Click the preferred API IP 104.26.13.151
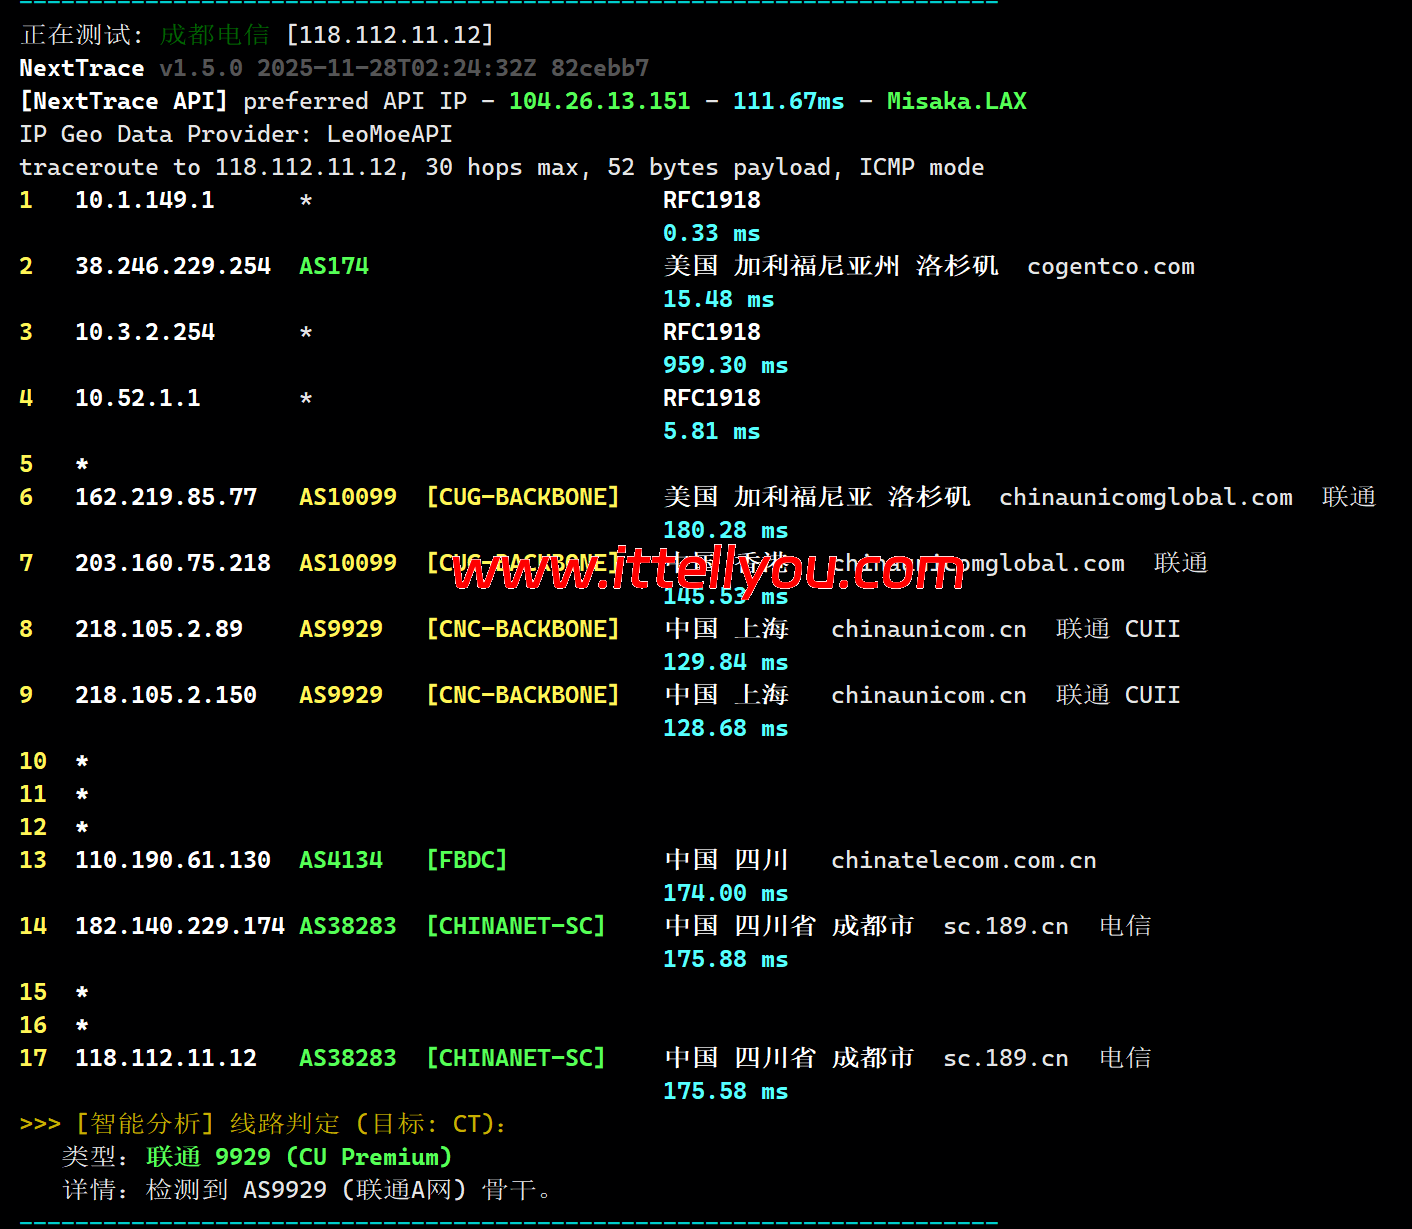This screenshot has width=1412, height=1229. pyautogui.click(x=599, y=101)
